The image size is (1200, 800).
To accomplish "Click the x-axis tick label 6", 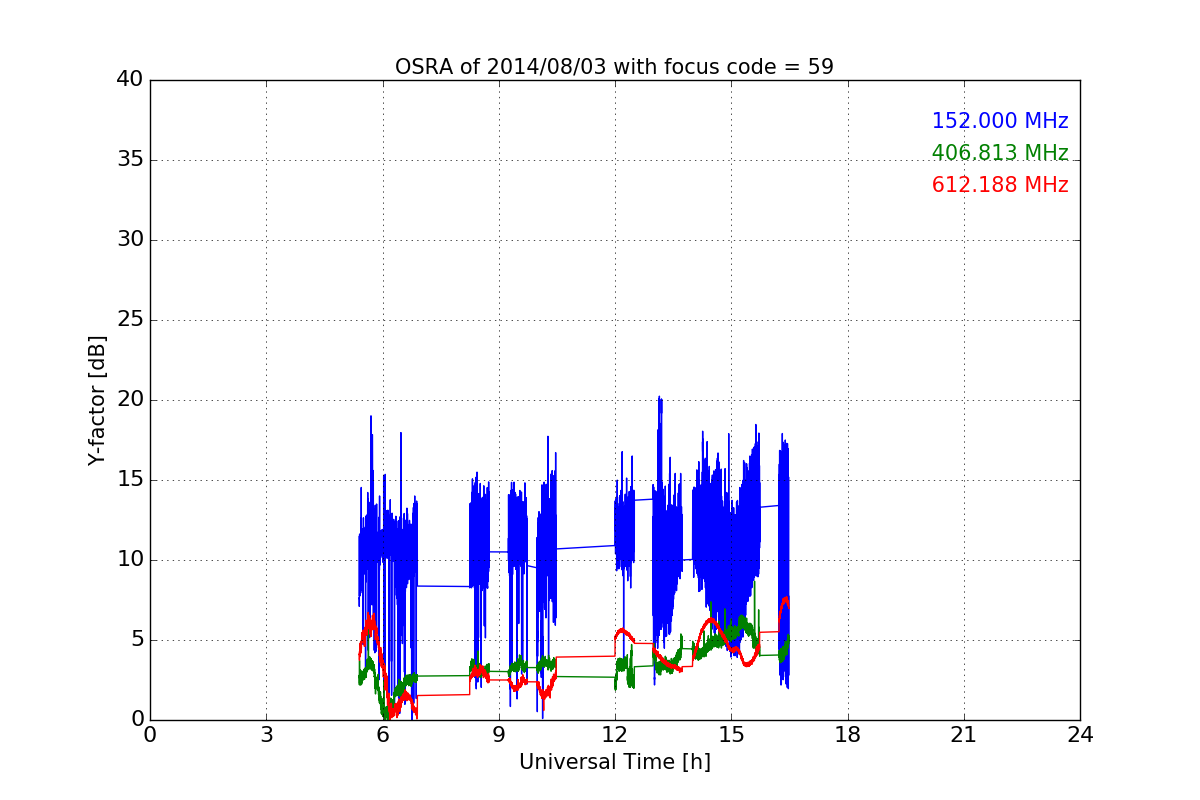I will point(383,735).
